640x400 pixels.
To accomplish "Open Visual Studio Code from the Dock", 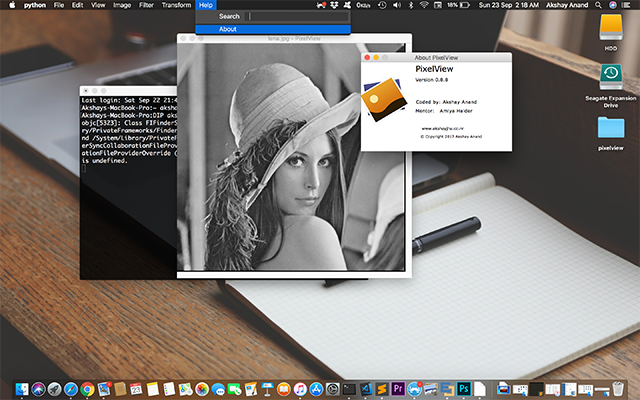I will [x=366, y=389].
